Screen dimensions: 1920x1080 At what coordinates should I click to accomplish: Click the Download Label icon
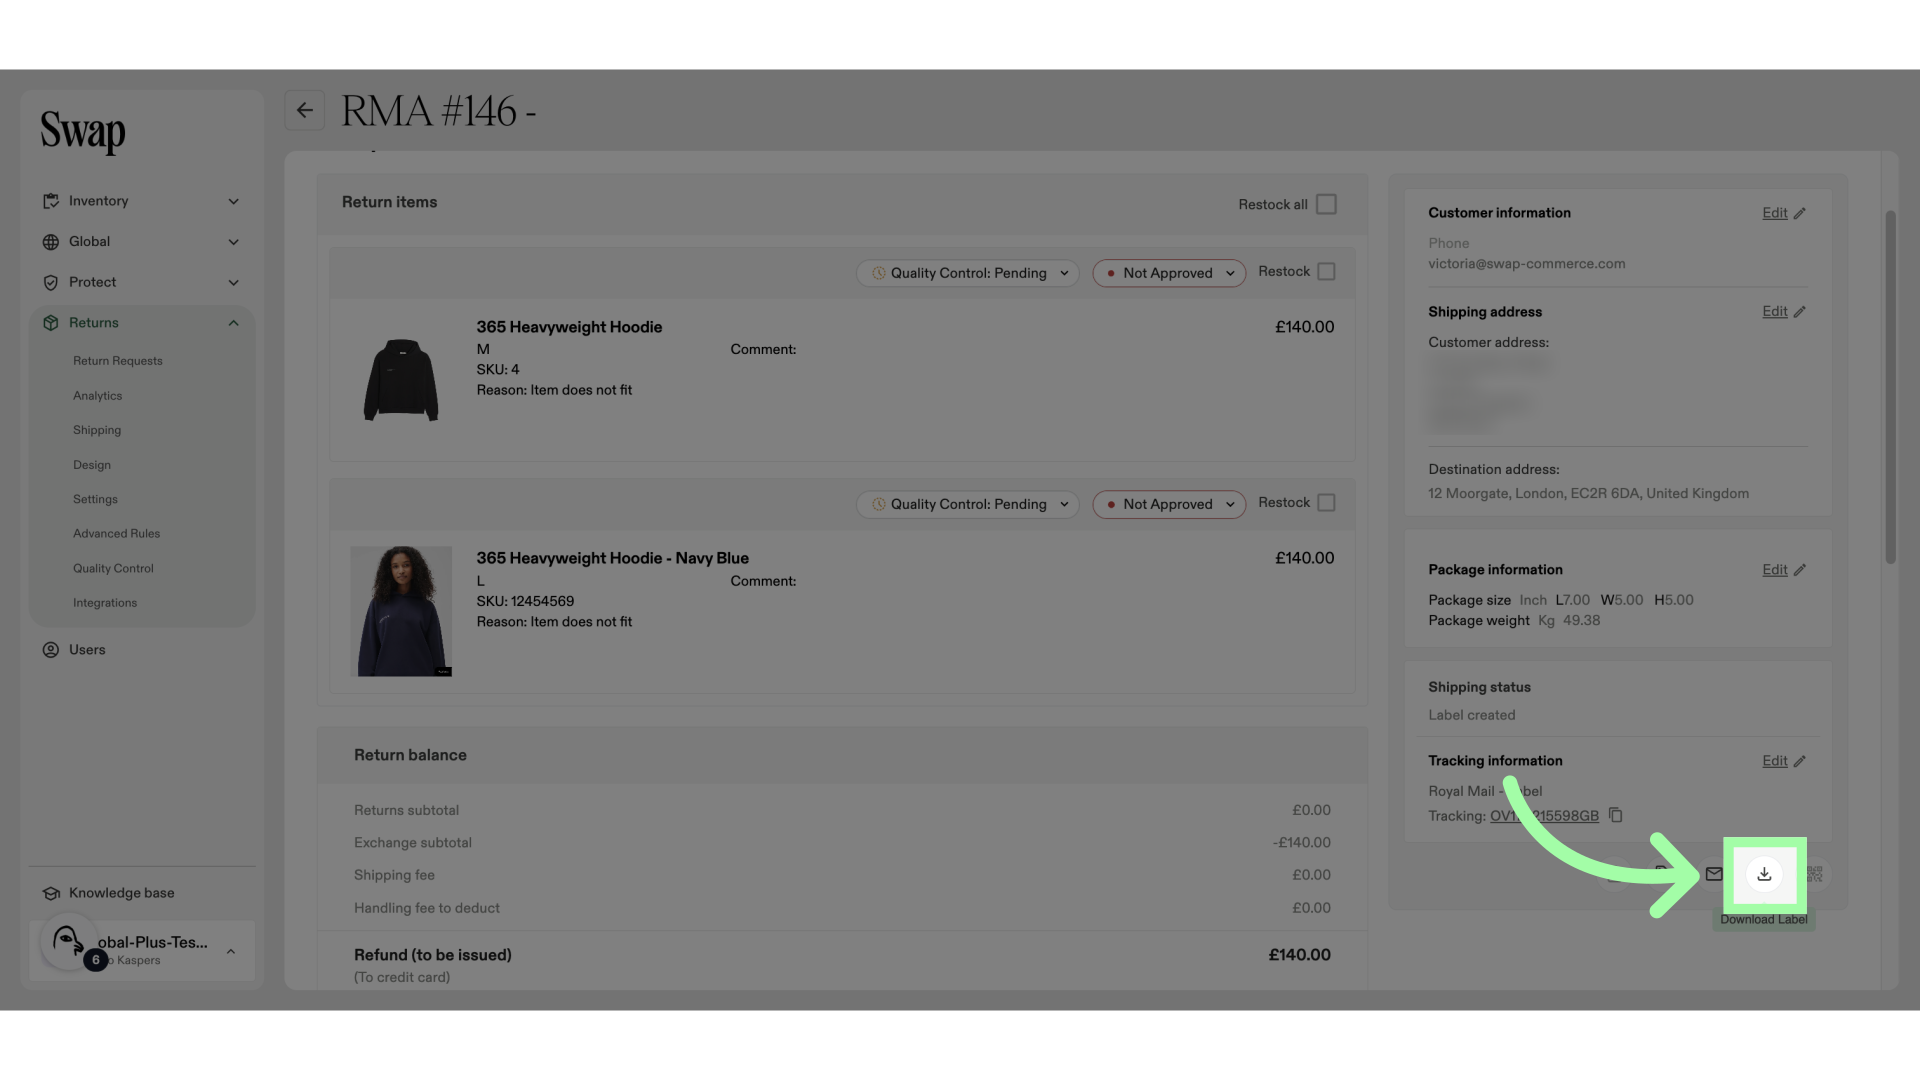[x=1764, y=874]
